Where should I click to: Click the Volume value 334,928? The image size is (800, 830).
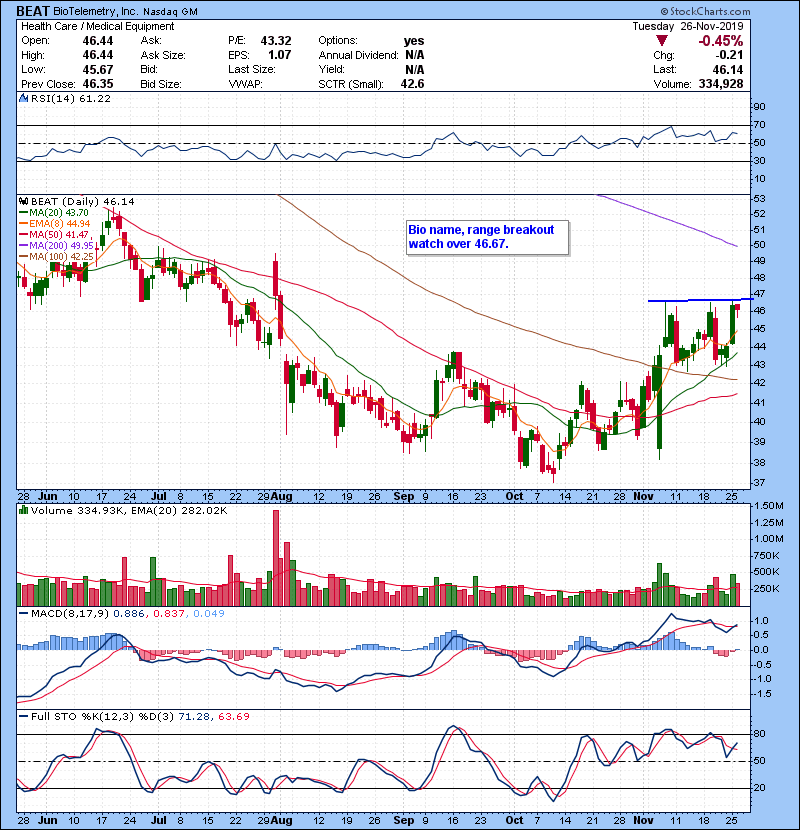click(721, 84)
